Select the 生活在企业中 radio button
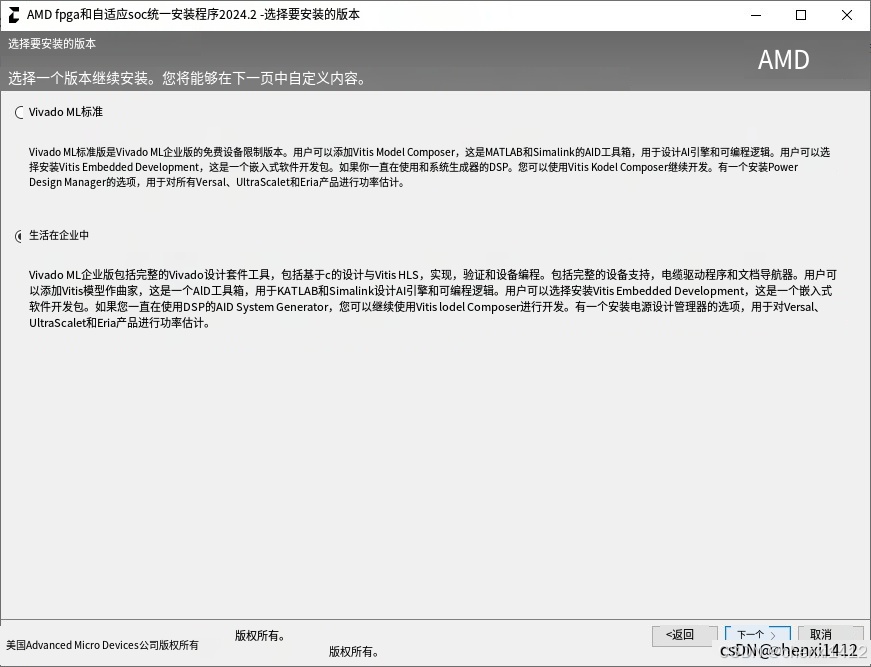Image resolution: width=871 pixels, height=667 pixels. (x=19, y=237)
